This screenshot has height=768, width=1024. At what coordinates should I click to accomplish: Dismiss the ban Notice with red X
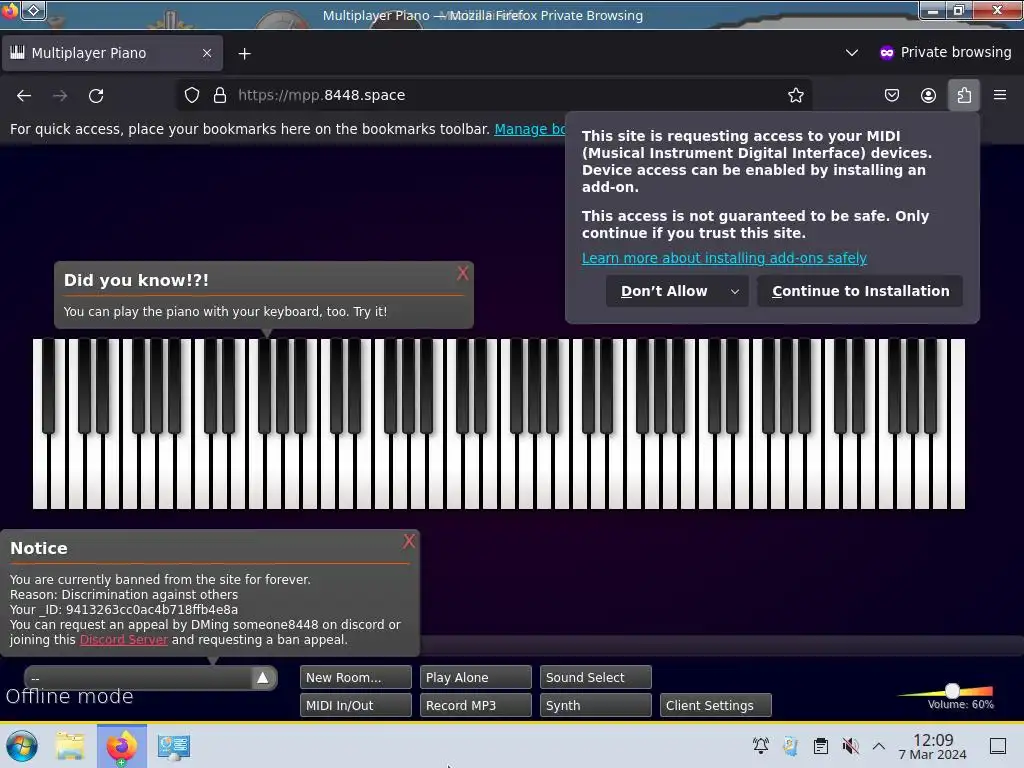click(x=409, y=541)
